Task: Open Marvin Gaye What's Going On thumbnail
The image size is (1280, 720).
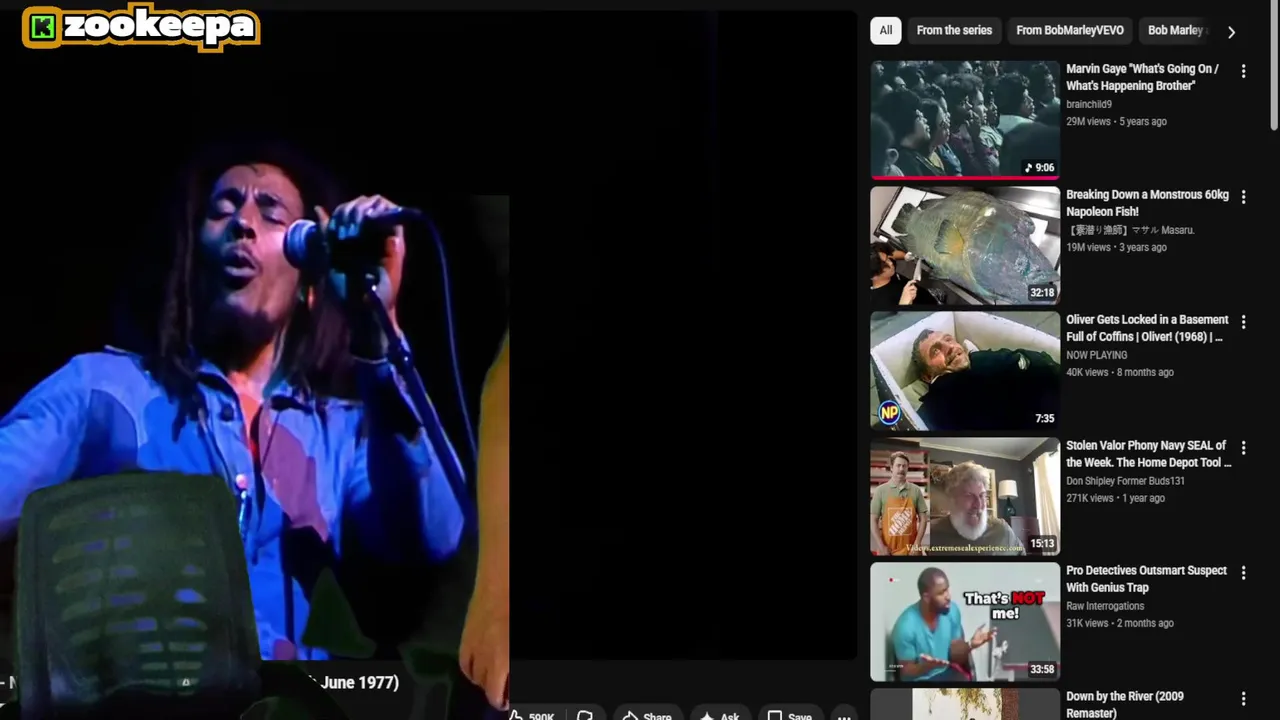Action: click(x=965, y=119)
